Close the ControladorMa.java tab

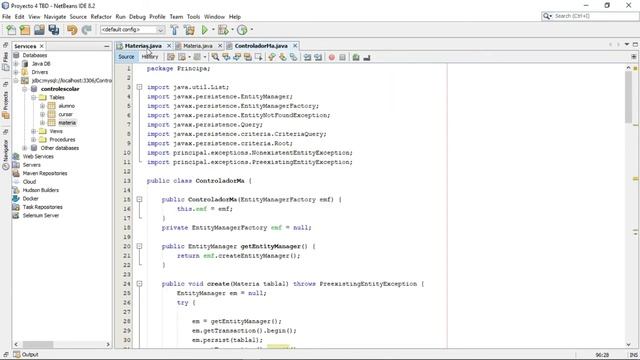[x=295, y=46]
